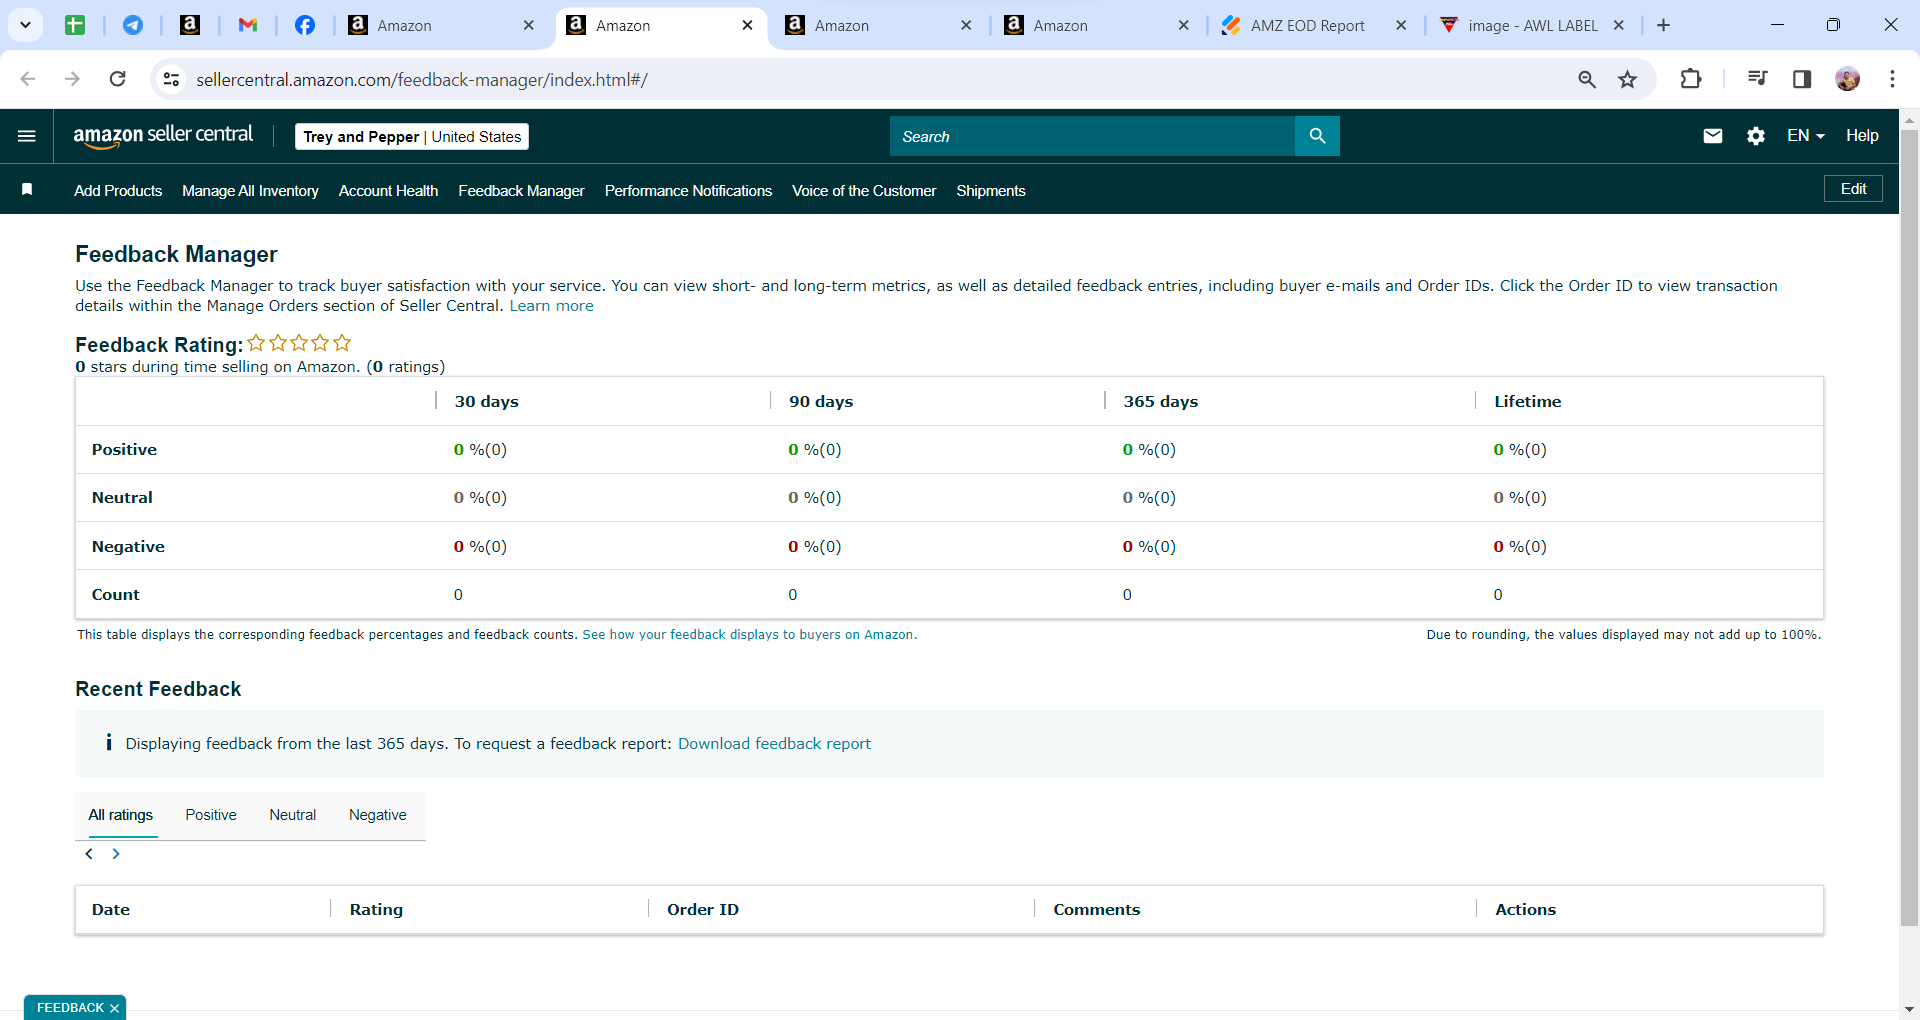The image size is (1920, 1020).
Task: Click the page vertical scrollbar
Action: (1909, 527)
